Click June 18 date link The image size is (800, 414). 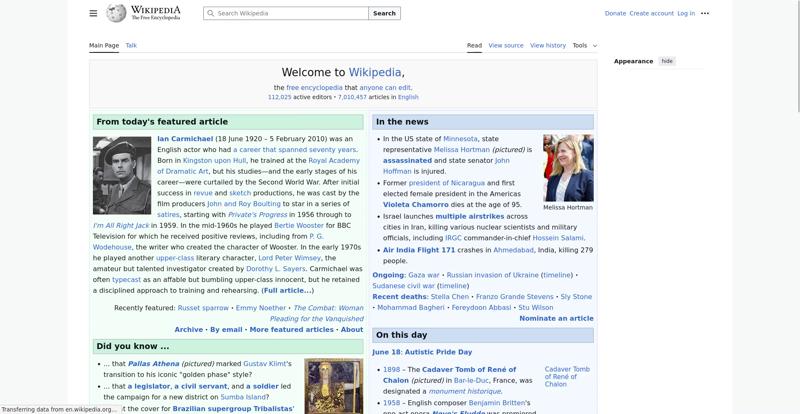[x=387, y=352]
